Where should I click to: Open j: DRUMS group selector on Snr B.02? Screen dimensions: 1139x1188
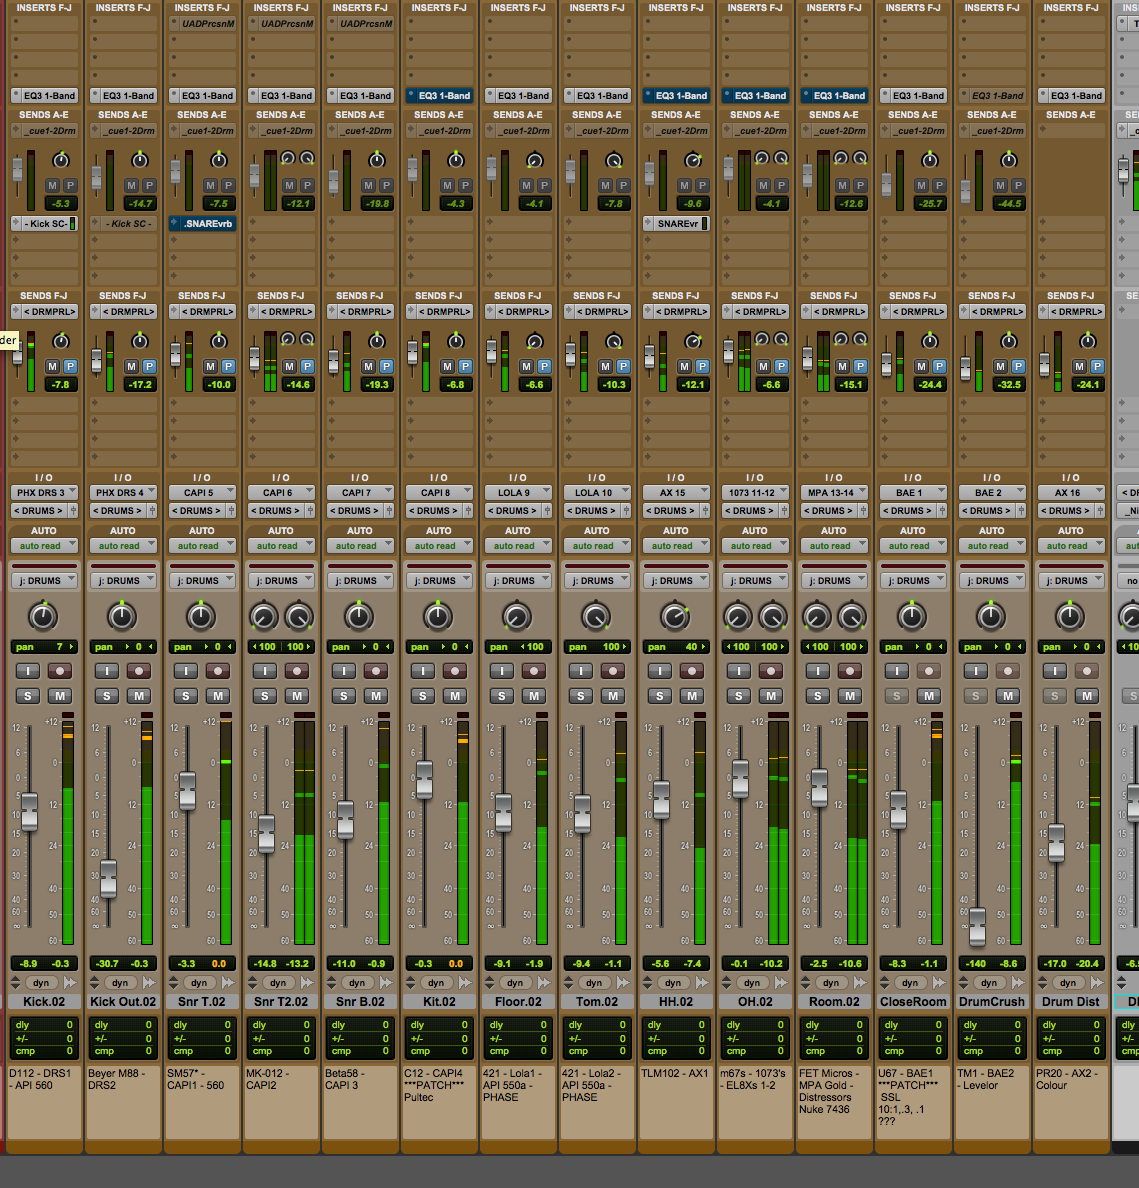(x=360, y=581)
